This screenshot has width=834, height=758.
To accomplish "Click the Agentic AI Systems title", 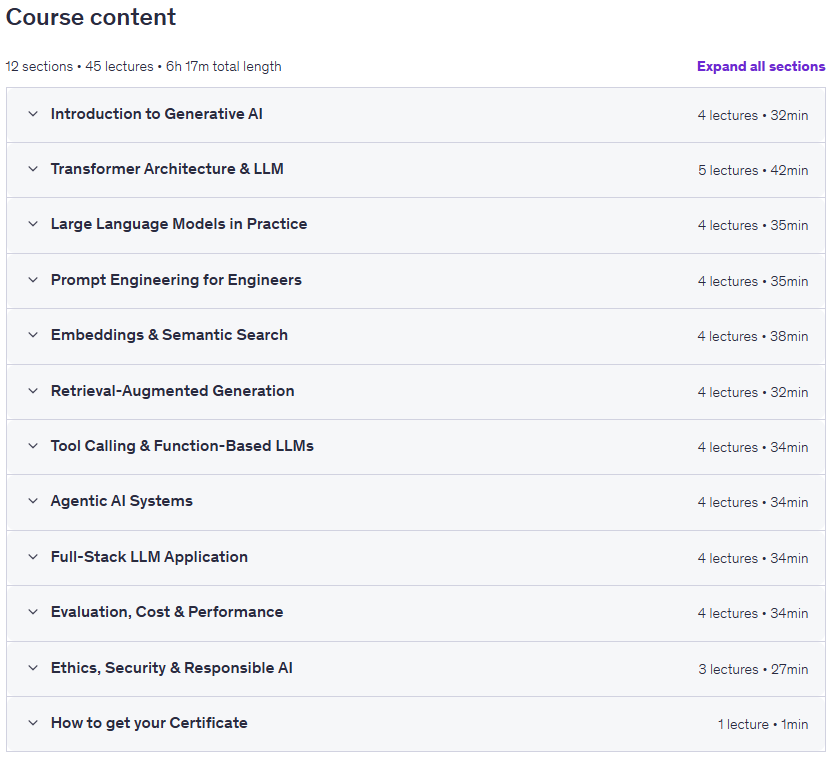I will [121, 501].
